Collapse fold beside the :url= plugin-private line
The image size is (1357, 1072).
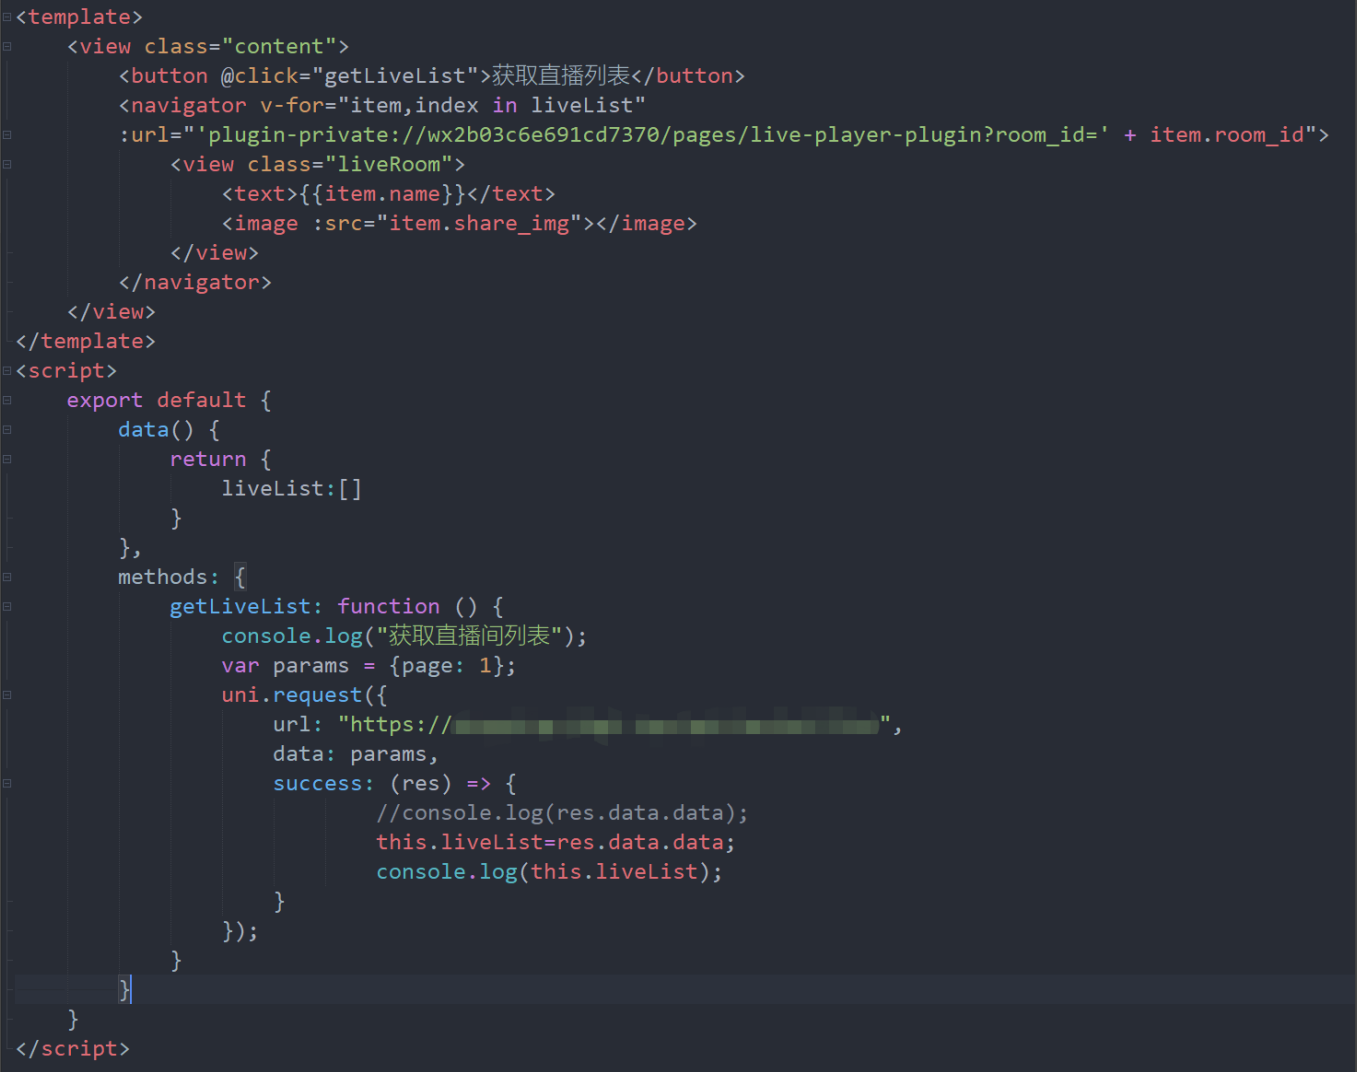tap(7, 135)
